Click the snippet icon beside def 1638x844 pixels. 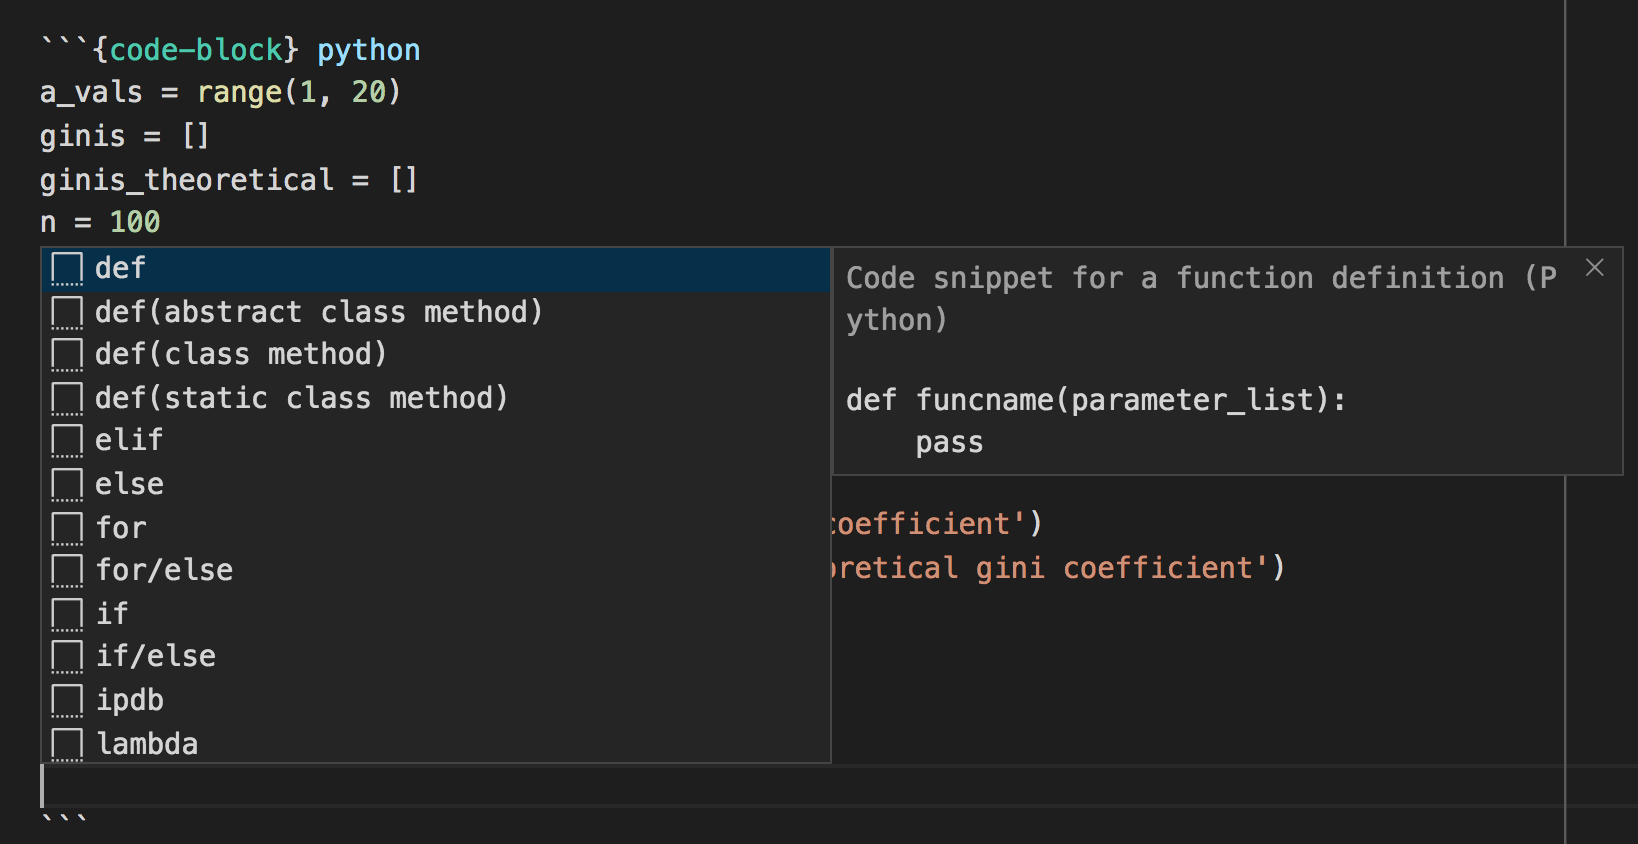click(67, 269)
